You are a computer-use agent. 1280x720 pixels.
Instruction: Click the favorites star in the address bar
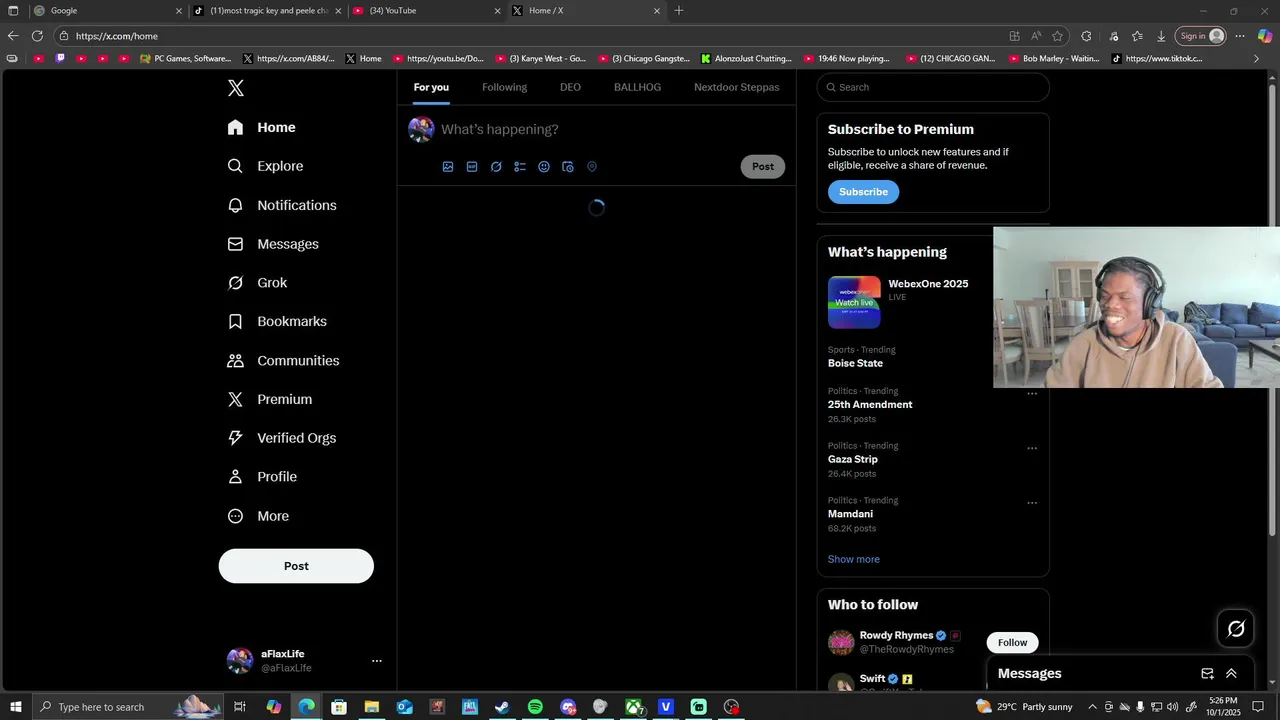pos(1057,36)
